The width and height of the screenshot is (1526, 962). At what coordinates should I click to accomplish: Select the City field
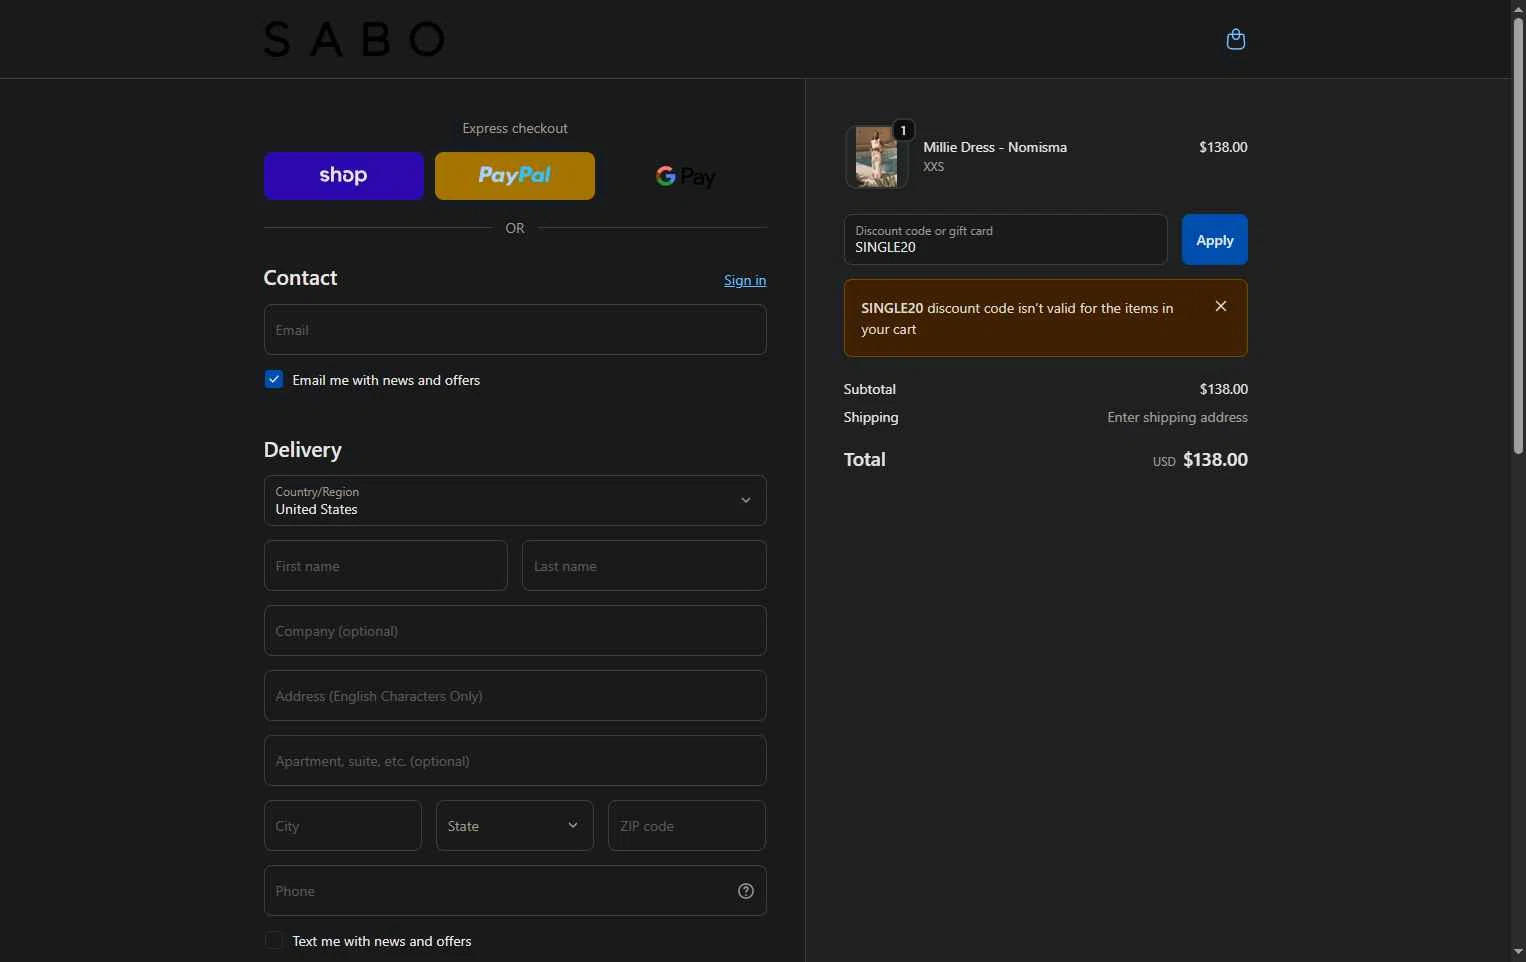point(343,826)
